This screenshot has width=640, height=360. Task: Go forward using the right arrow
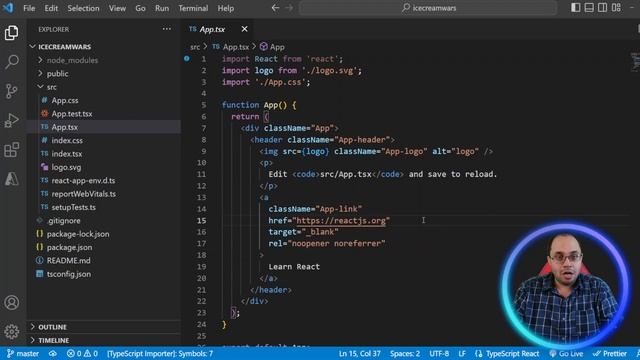(289, 8)
